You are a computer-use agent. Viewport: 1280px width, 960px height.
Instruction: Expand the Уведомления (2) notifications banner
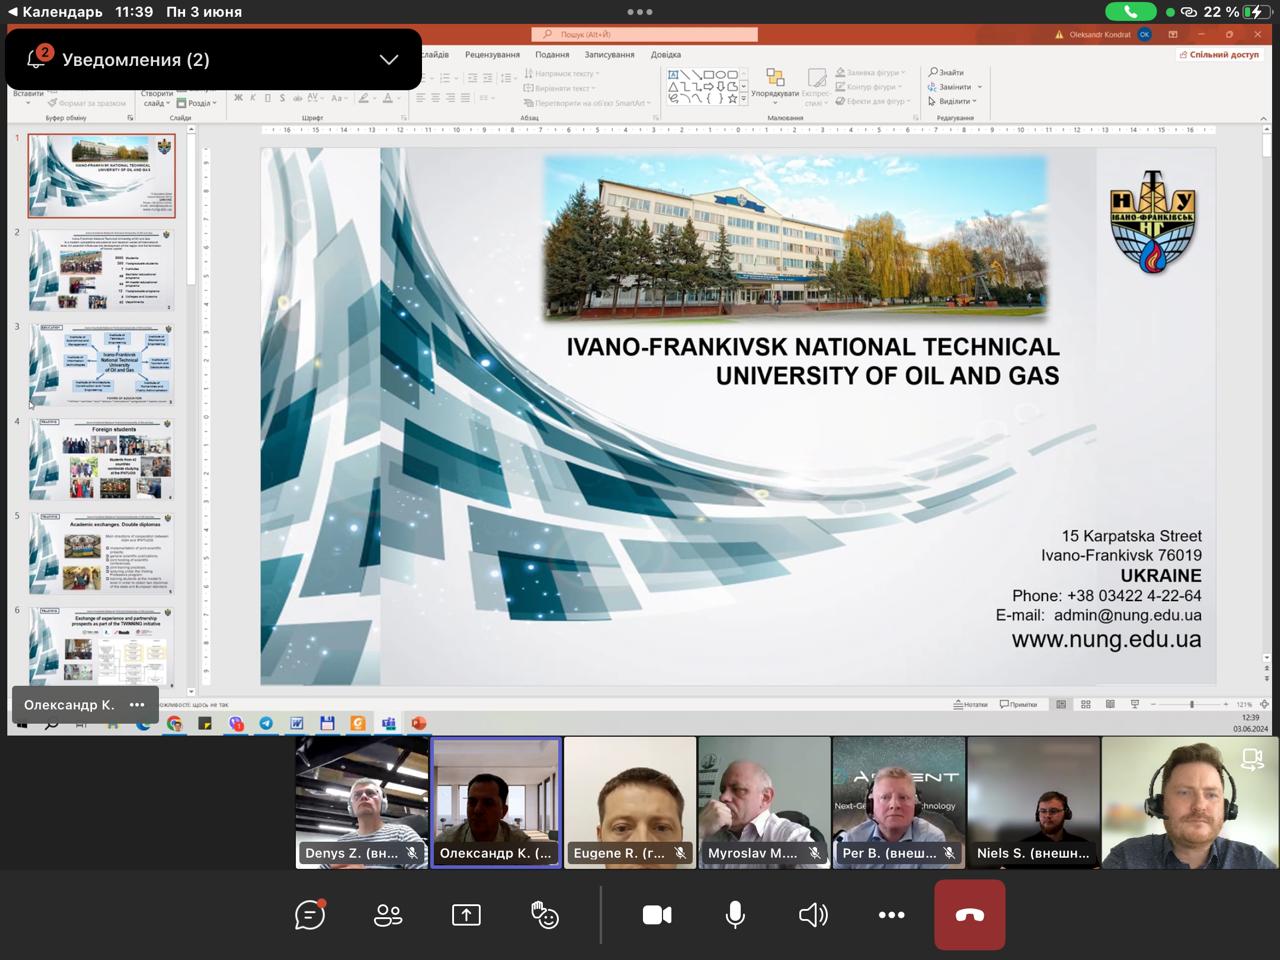[389, 59]
